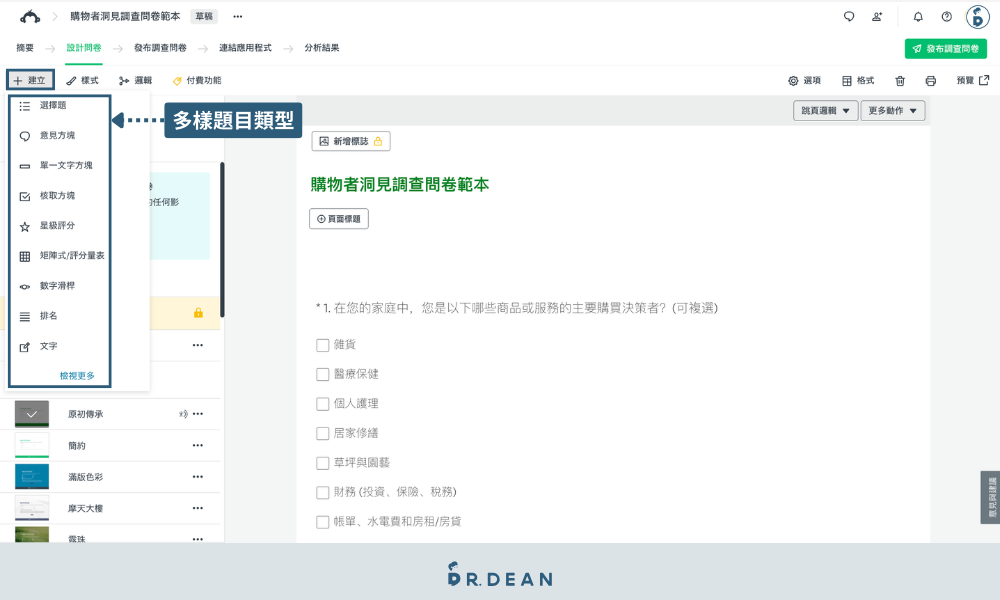Click the lock icon on highlighted theme row
The height and width of the screenshot is (600, 1000).
[x=198, y=312]
